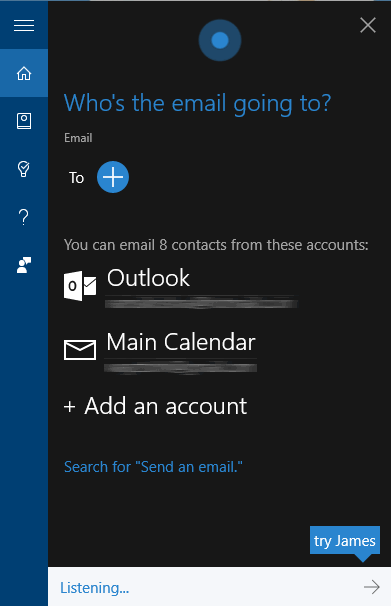The width and height of the screenshot is (391, 606).
Task: Click Add an account
Action: [155, 406]
